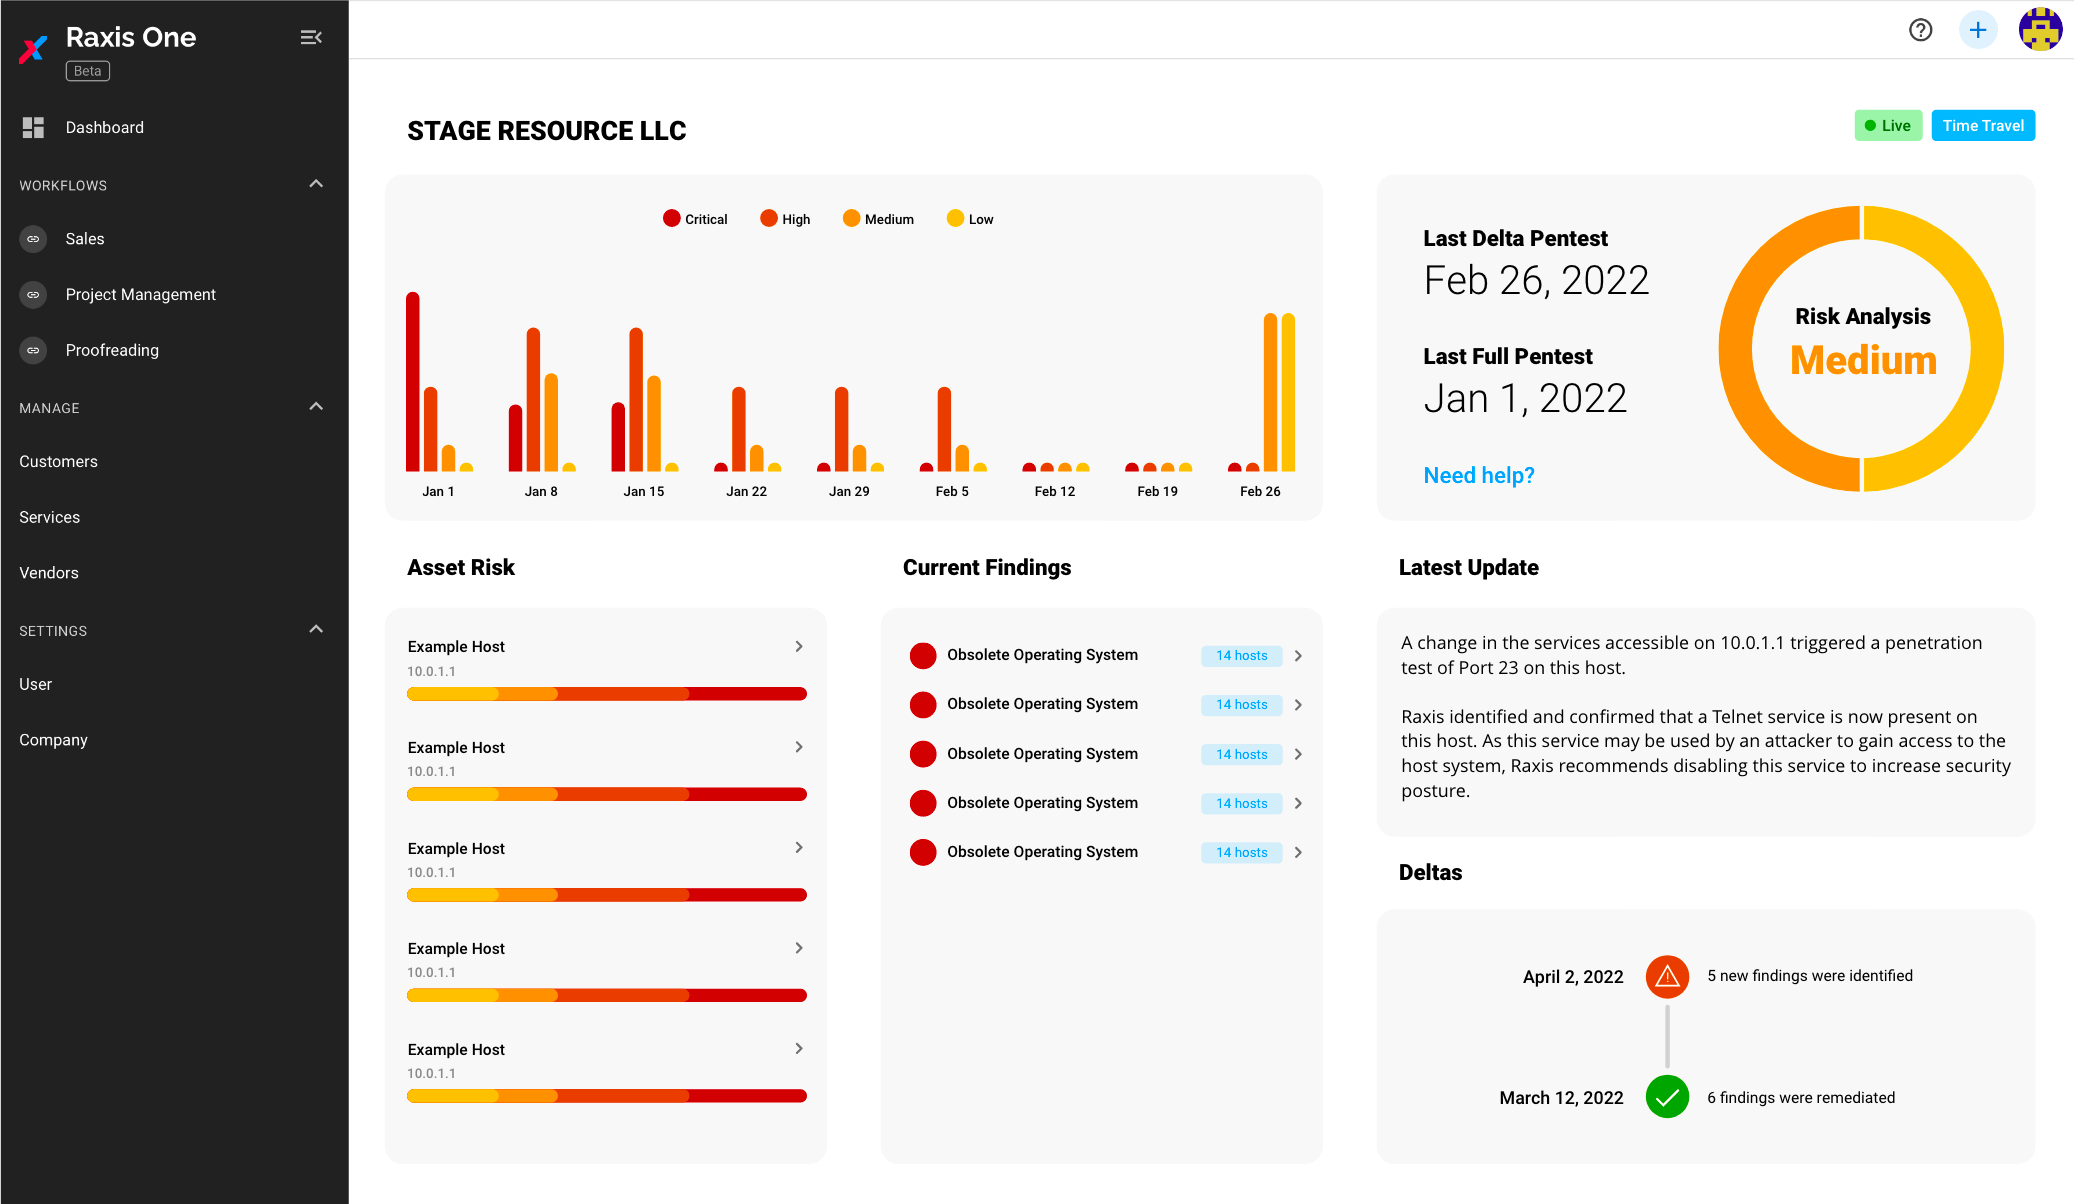Image resolution: width=2074 pixels, height=1204 pixels.
Task: Collapse the Workflows section
Action: coord(316,184)
